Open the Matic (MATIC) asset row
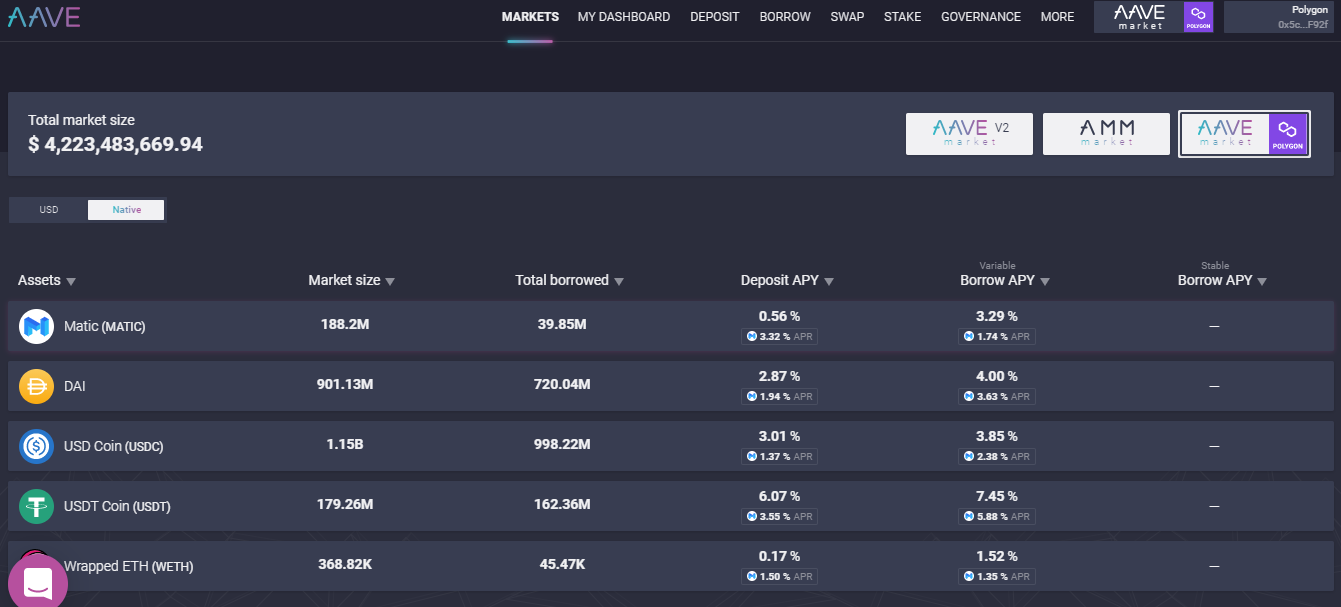This screenshot has width=1341, height=607. click(x=671, y=326)
